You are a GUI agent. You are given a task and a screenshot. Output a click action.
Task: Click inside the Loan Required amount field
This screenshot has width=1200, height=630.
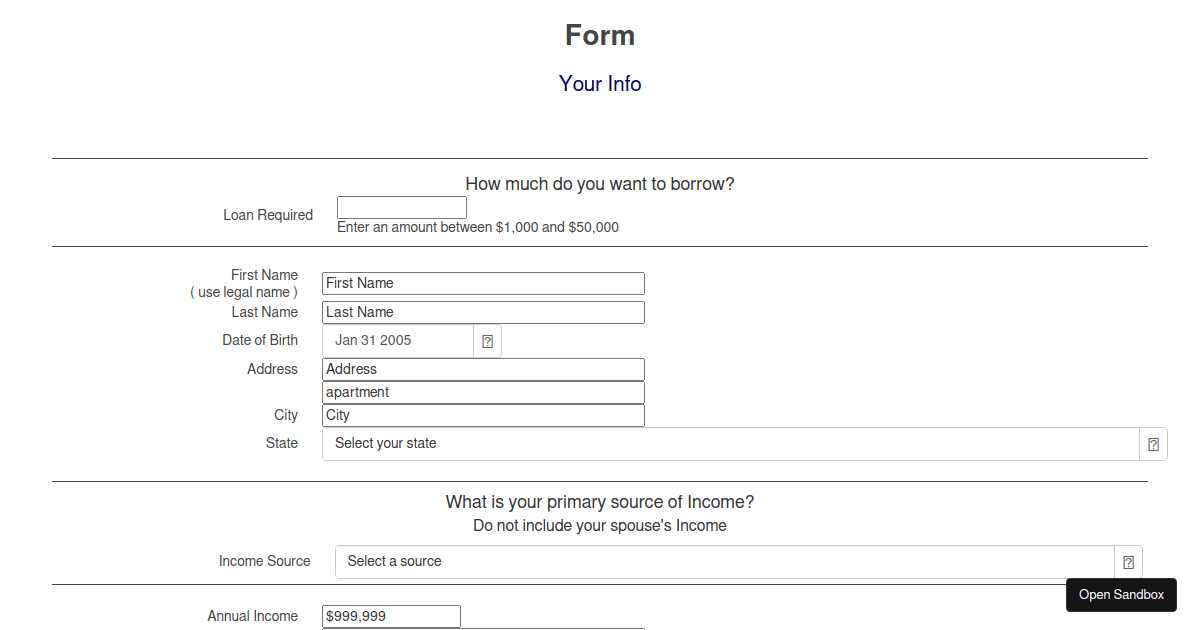point(401,207)
